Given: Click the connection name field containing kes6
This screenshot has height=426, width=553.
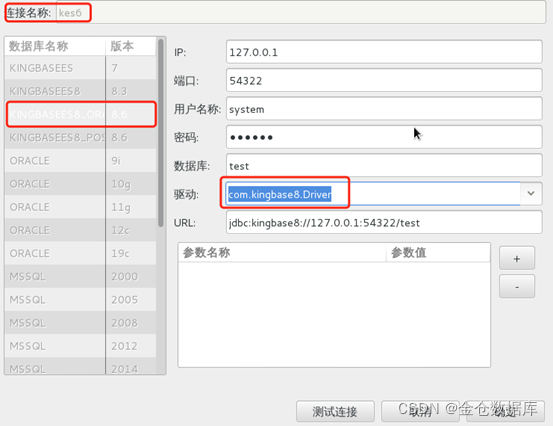Looking at the screenshot, I should [x=301, y=12].
